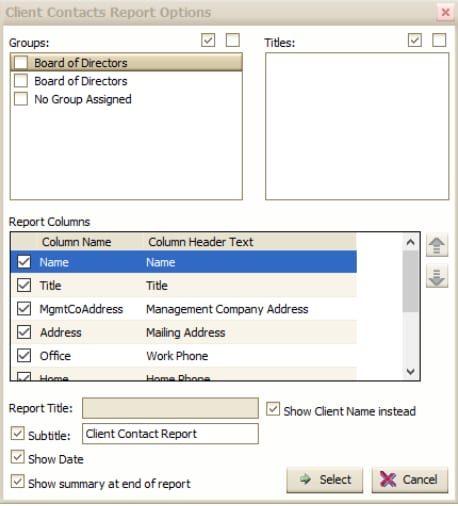Close the Client Contacts Report Options dialog

pyautogui.click(x=445, y=12)
